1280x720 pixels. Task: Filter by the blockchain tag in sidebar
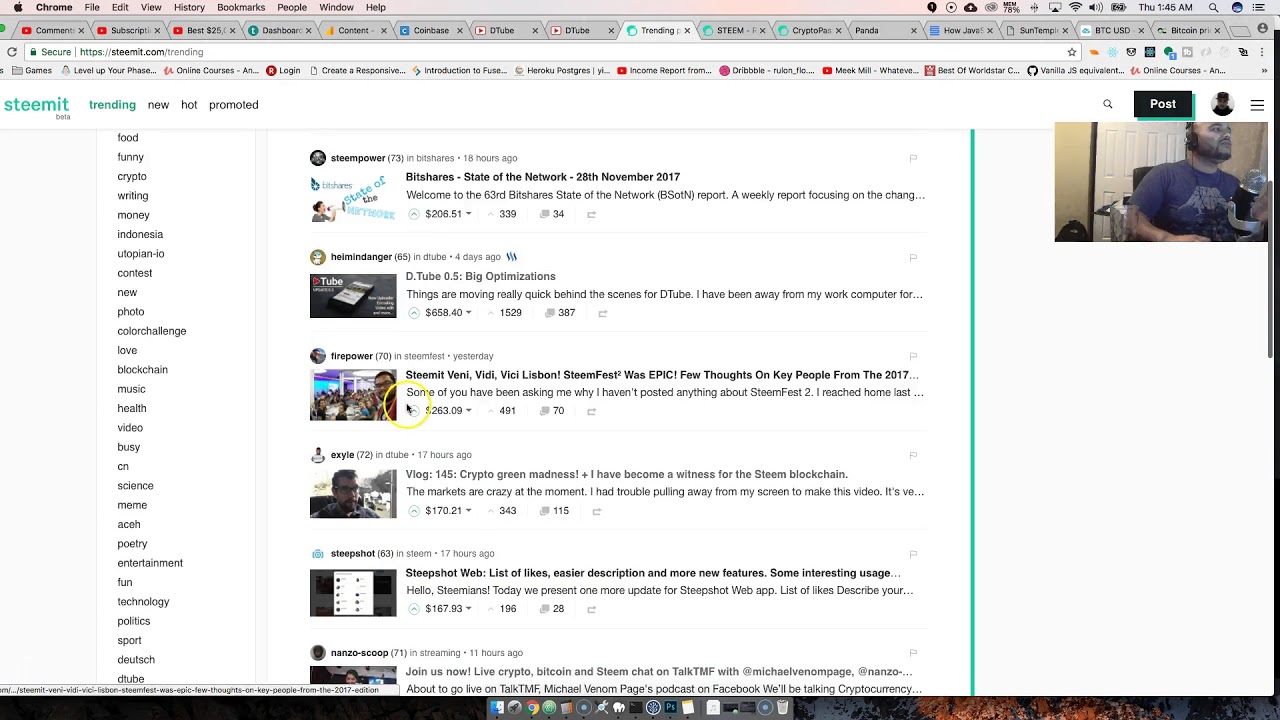(142, 370)
